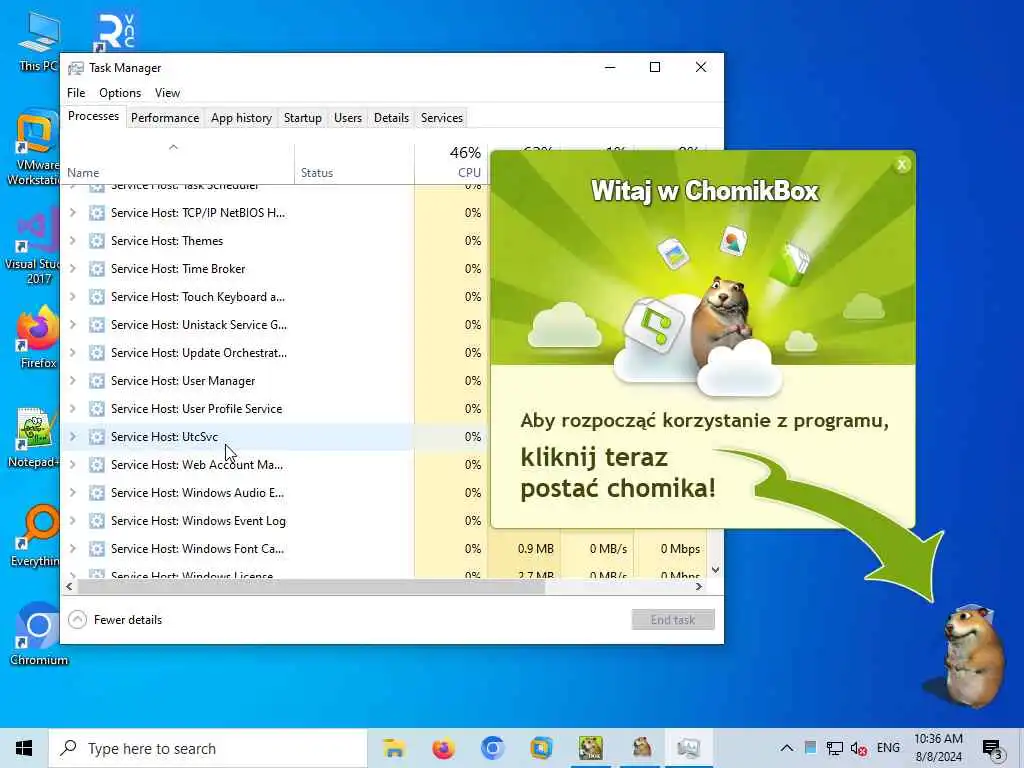
Task: Expand Service Host: Windows Event Log row
Action: click(72, 521)
